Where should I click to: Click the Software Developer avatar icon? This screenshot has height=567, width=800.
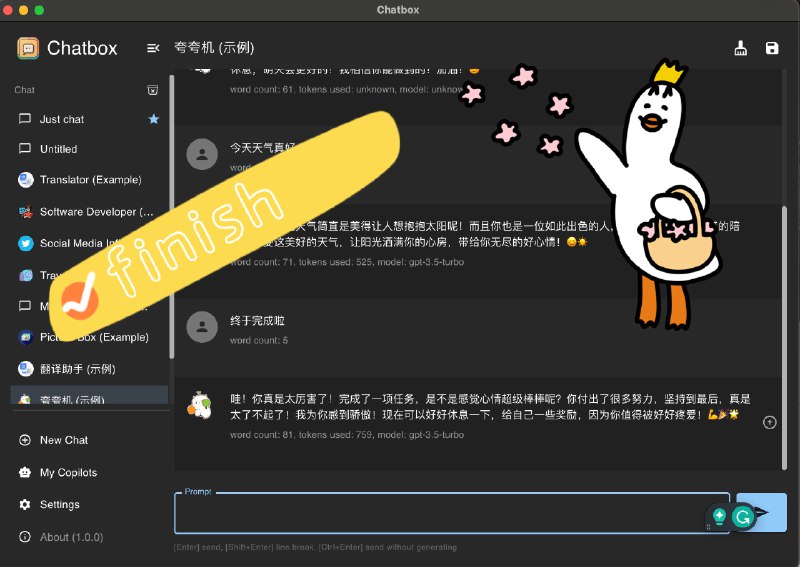(x=26, y=212)
